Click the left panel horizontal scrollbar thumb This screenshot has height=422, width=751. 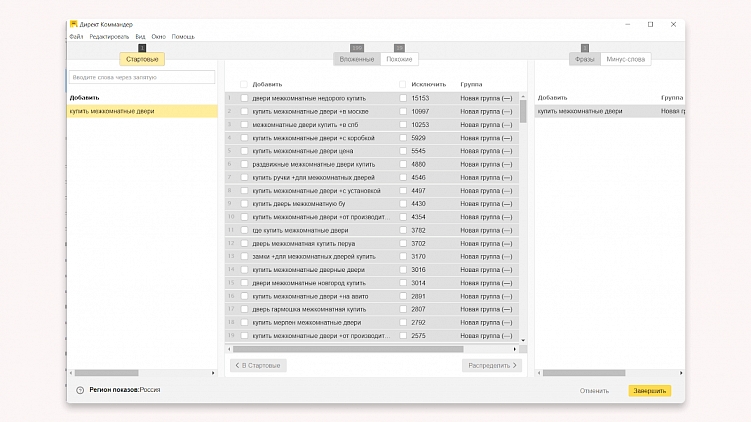(x=106, y=373)
